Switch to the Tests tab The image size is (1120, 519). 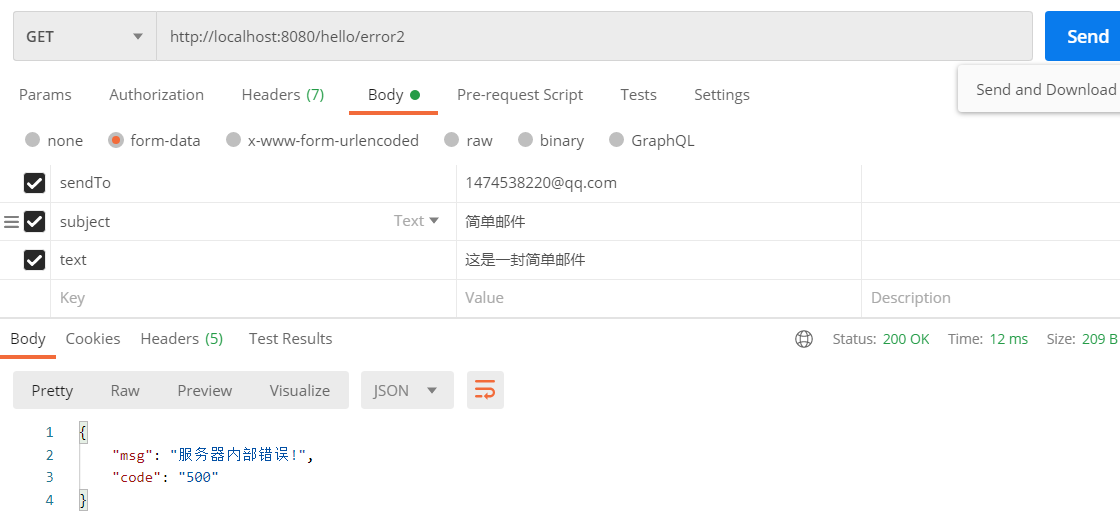[639, 95]
